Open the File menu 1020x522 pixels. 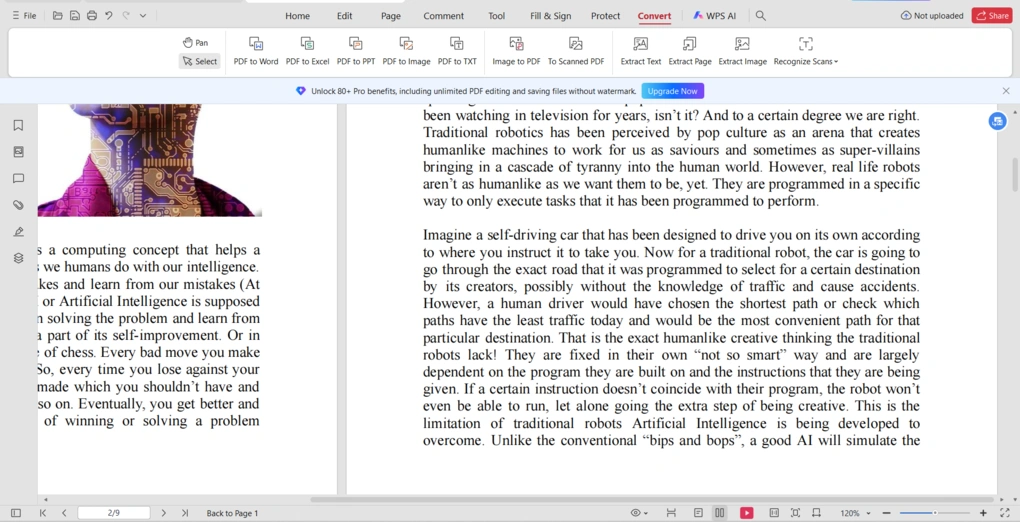pyautogui.click(x=25, y=16)
